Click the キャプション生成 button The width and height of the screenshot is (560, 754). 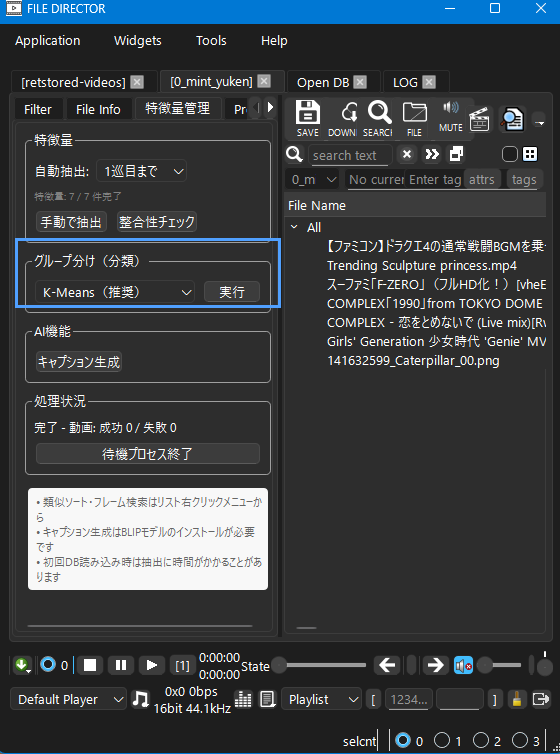pyautogui.click(x=79, y=361)
